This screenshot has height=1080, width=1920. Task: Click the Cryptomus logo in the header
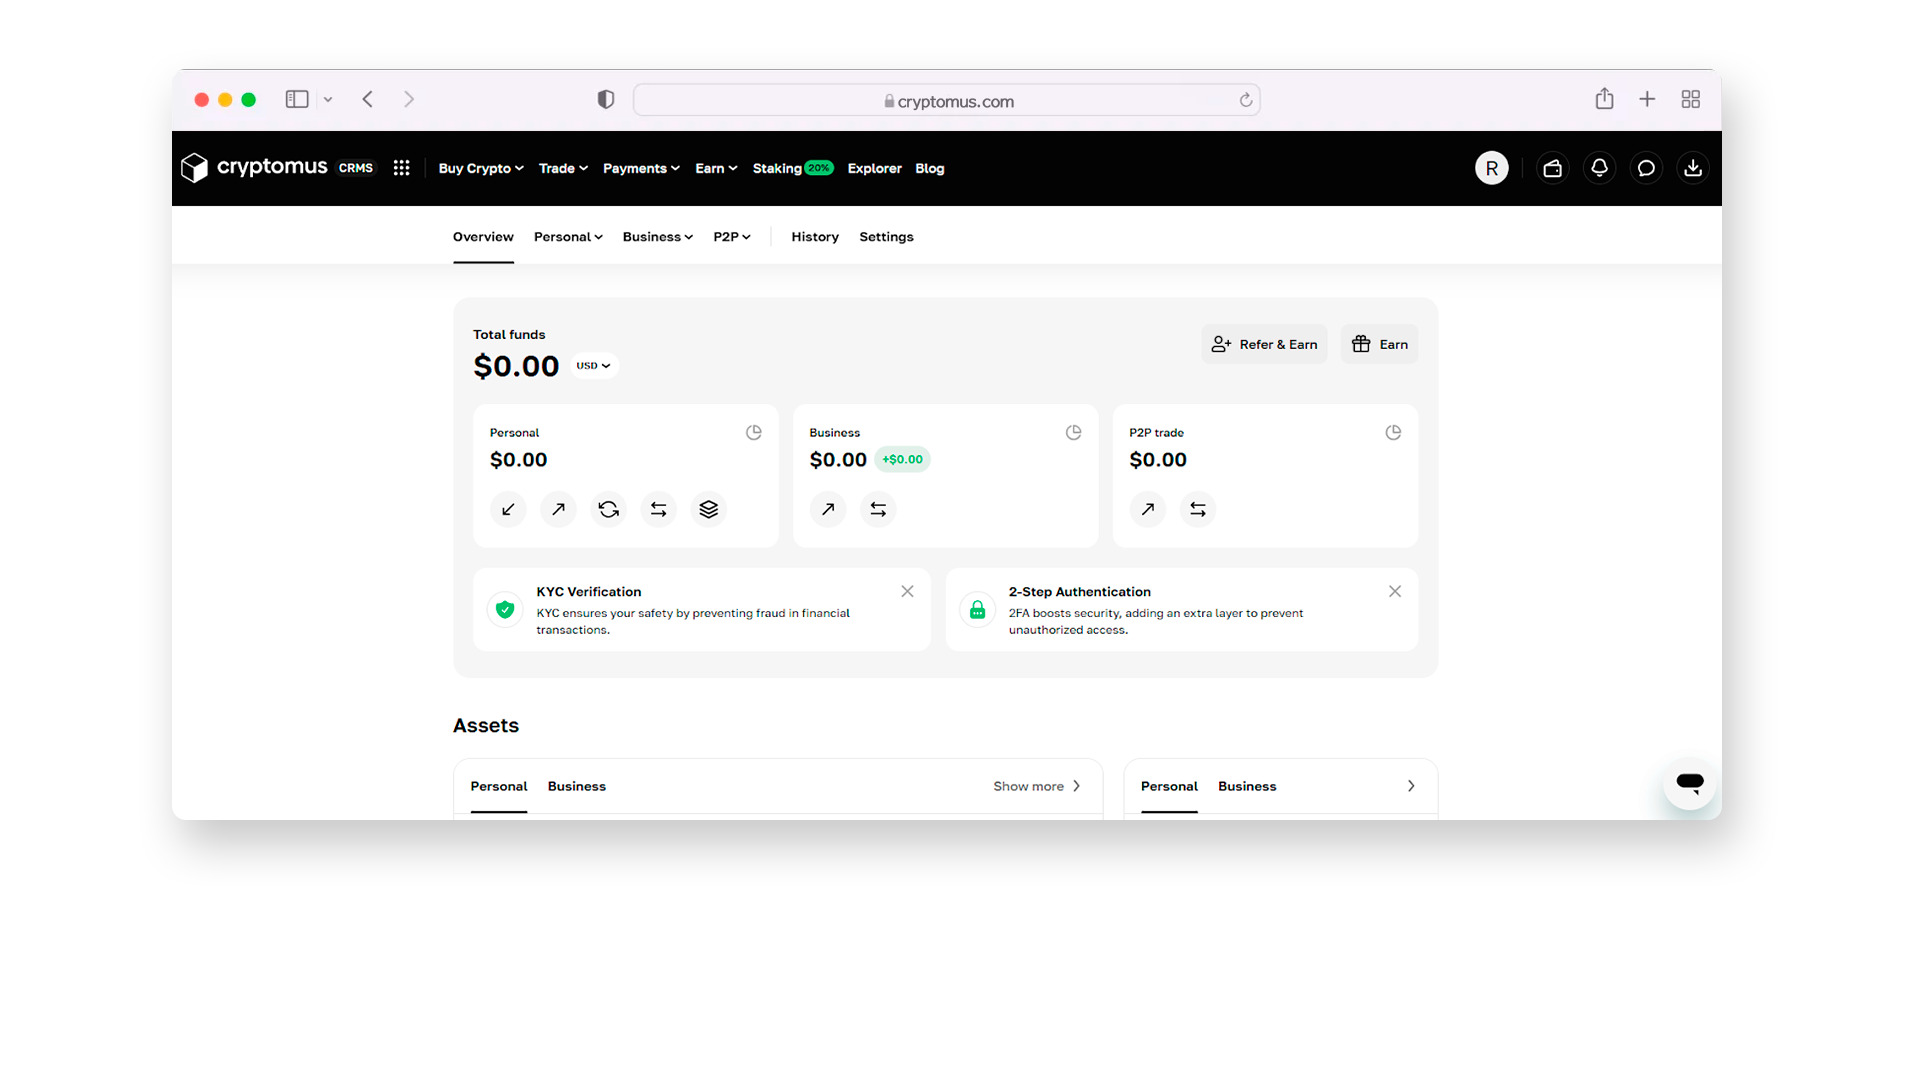click(254, 167)
